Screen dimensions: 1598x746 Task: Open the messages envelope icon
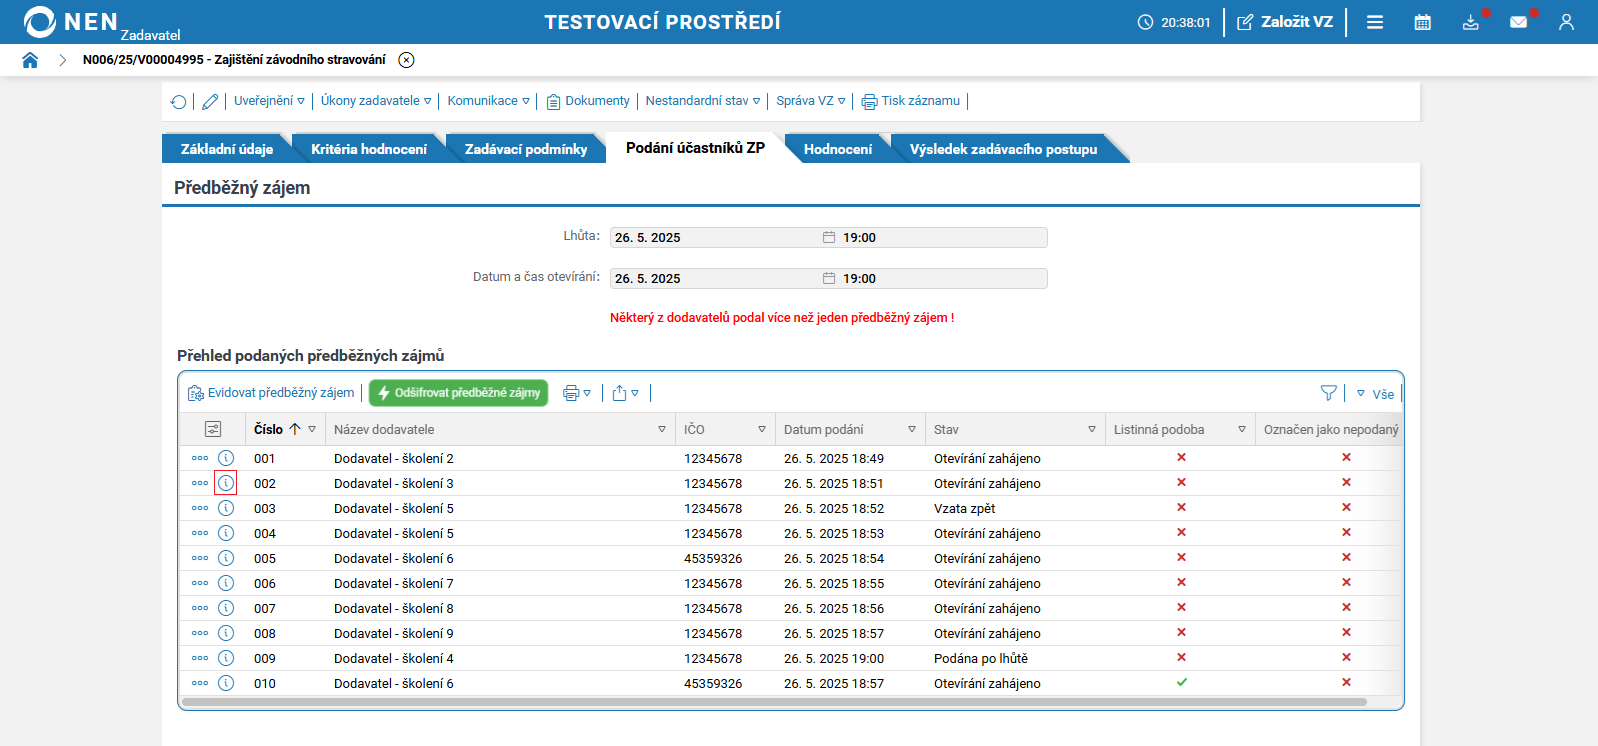coord(1518,22)
